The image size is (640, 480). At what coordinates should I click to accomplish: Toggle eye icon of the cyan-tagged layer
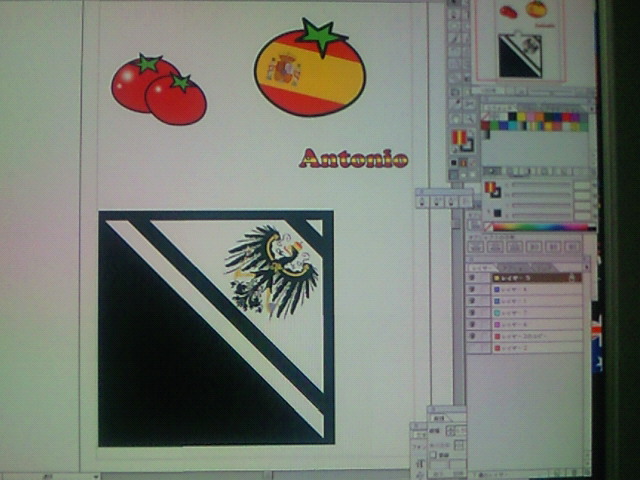[473, 313]
